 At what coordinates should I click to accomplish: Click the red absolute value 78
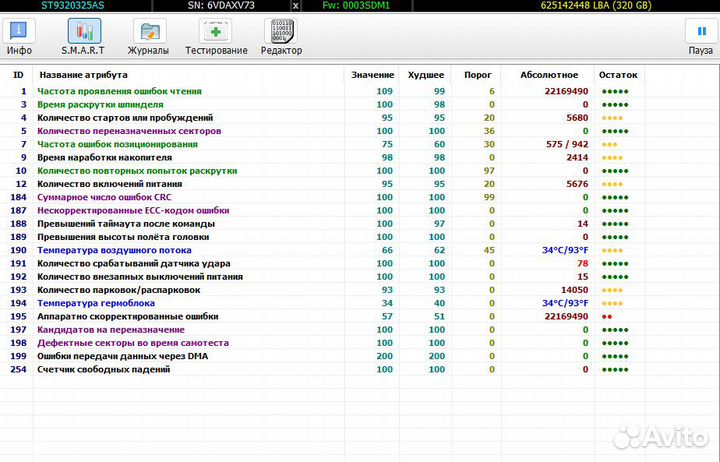[583, 264]
